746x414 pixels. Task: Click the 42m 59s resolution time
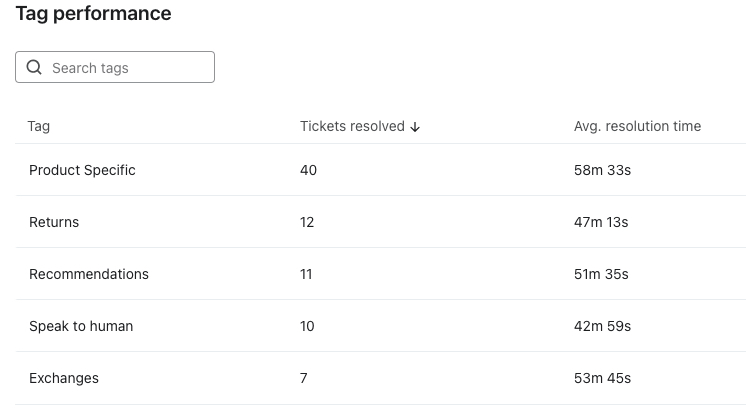click(x=602, y=326)
